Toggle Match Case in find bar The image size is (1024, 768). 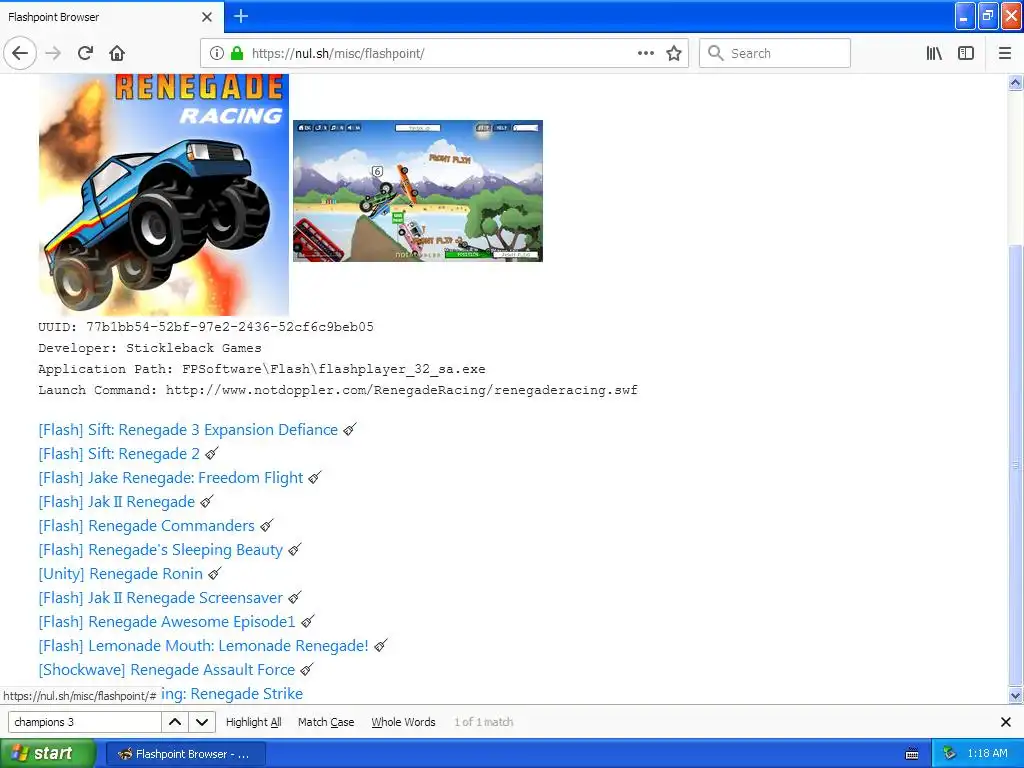coord(326,722)
